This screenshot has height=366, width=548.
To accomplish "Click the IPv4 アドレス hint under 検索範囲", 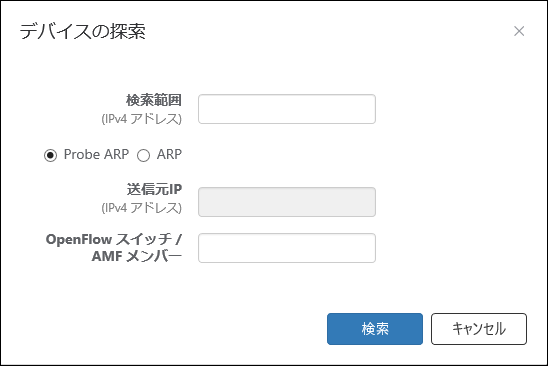I will [x=142, y=119].
